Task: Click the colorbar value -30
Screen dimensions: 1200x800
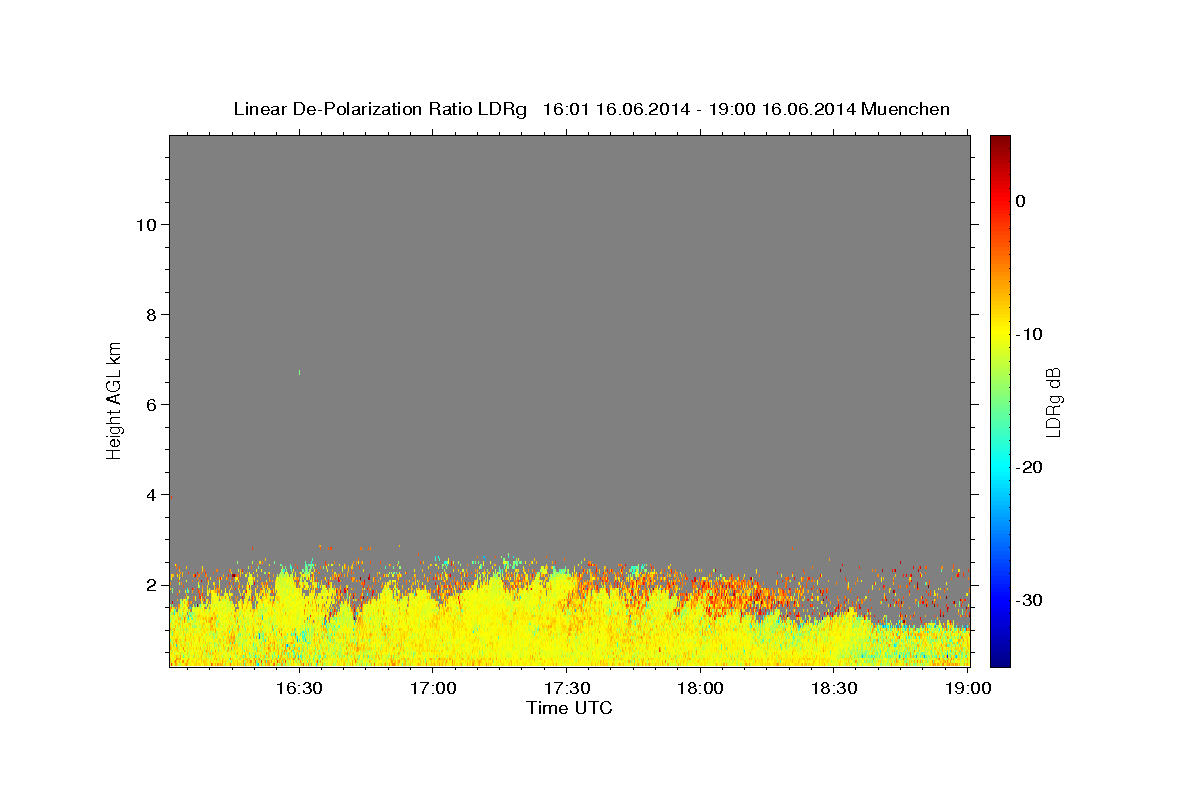Action: pos(1029,600)
